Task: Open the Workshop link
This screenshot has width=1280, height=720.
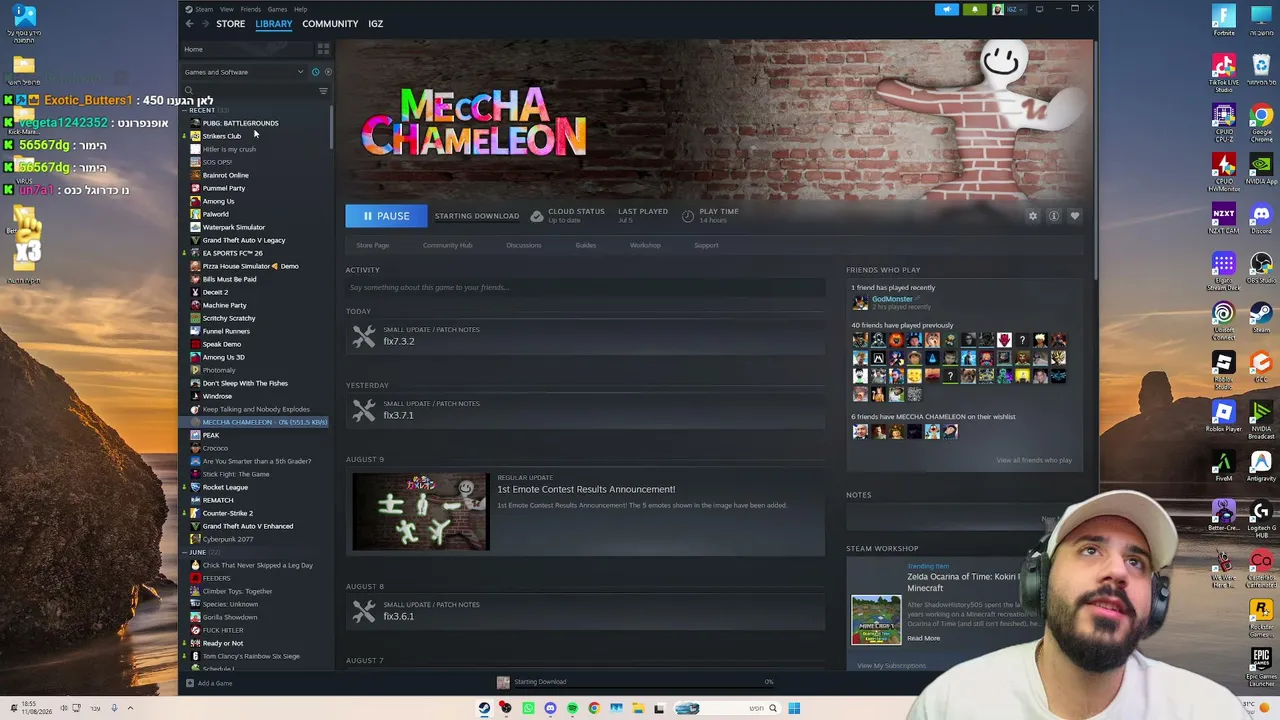Action: coord(645,245)
